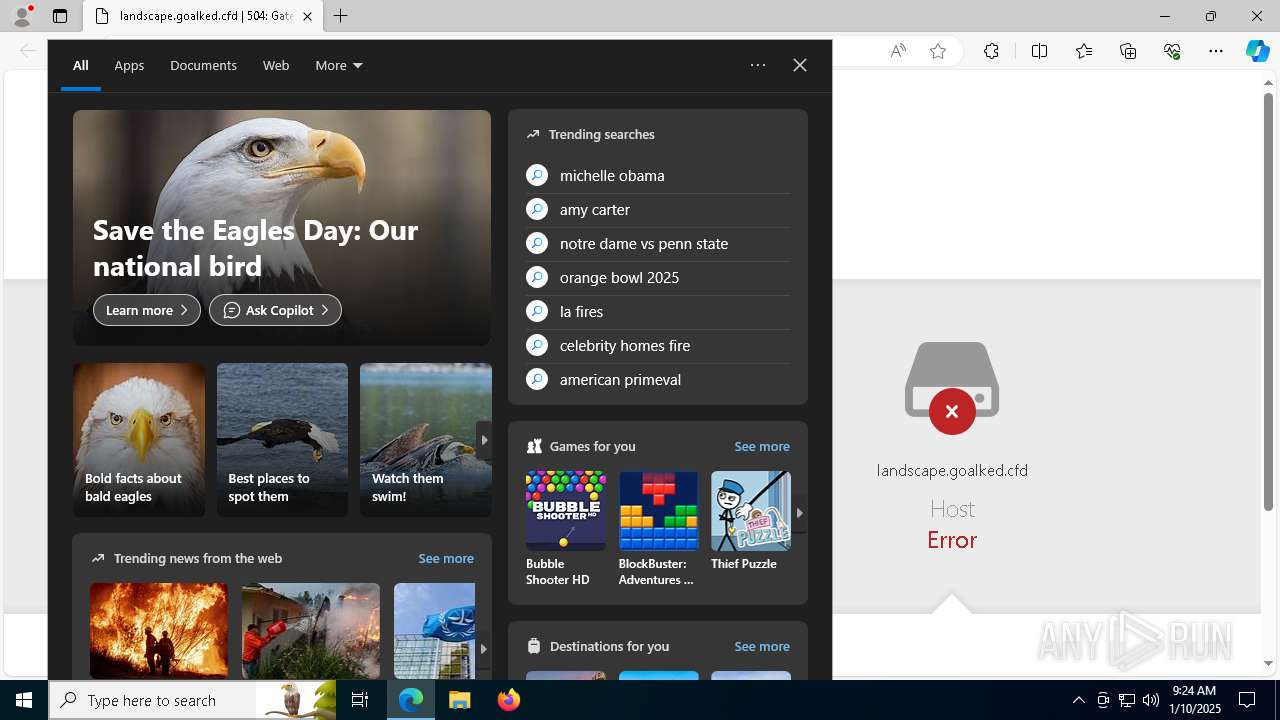Image resolution: width=1280 pixels, height=720 pixels.
Task: Select the All search tab
Action: (x=81, y=65)
